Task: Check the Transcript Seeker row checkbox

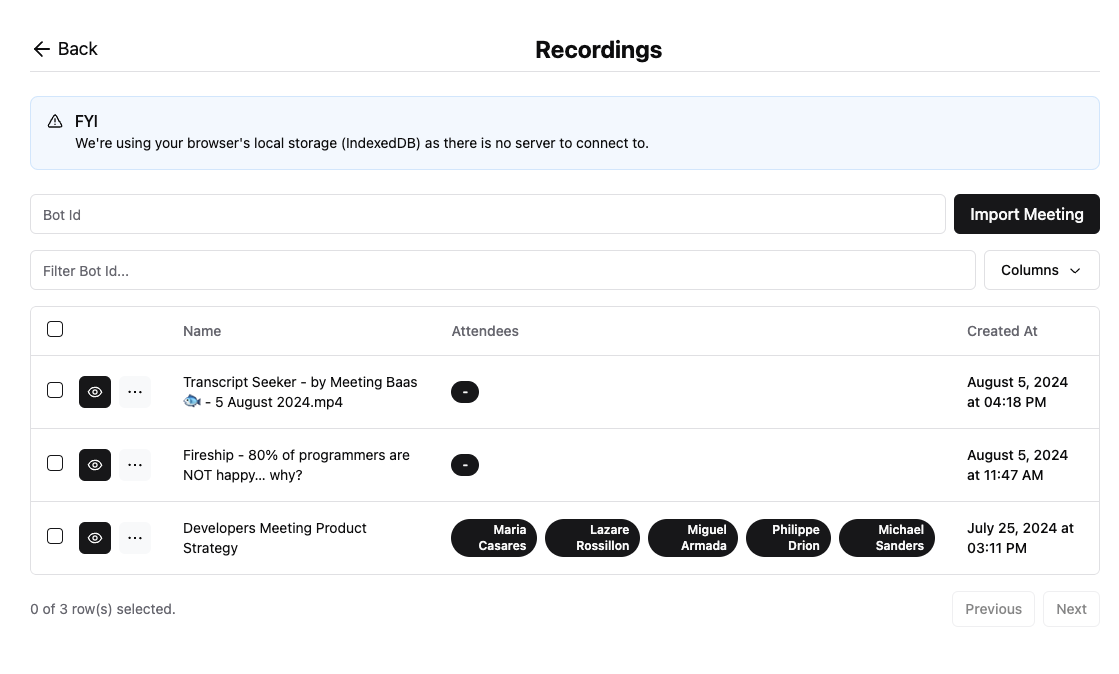Action: (55, 391)
